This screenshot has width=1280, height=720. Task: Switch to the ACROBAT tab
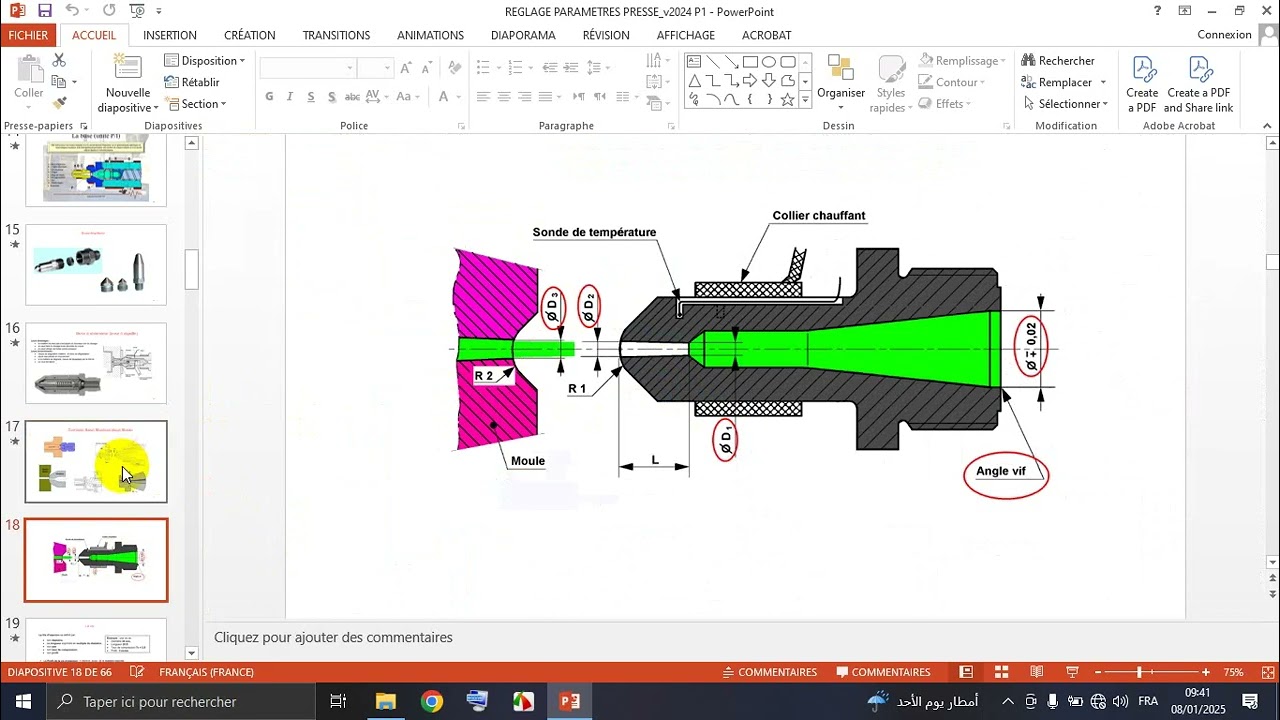coord(767,35)
